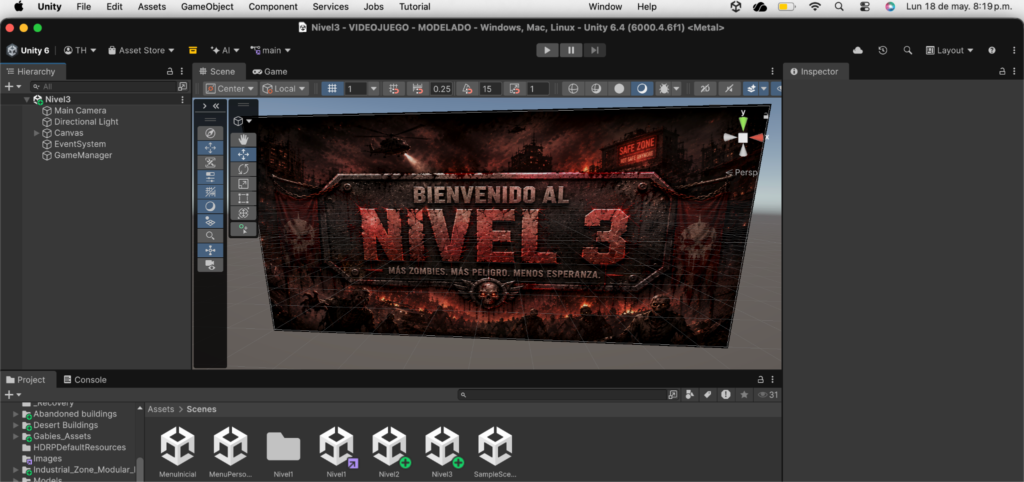
Task: Open the Unity Cloud icon
Action: coord(858,50)
